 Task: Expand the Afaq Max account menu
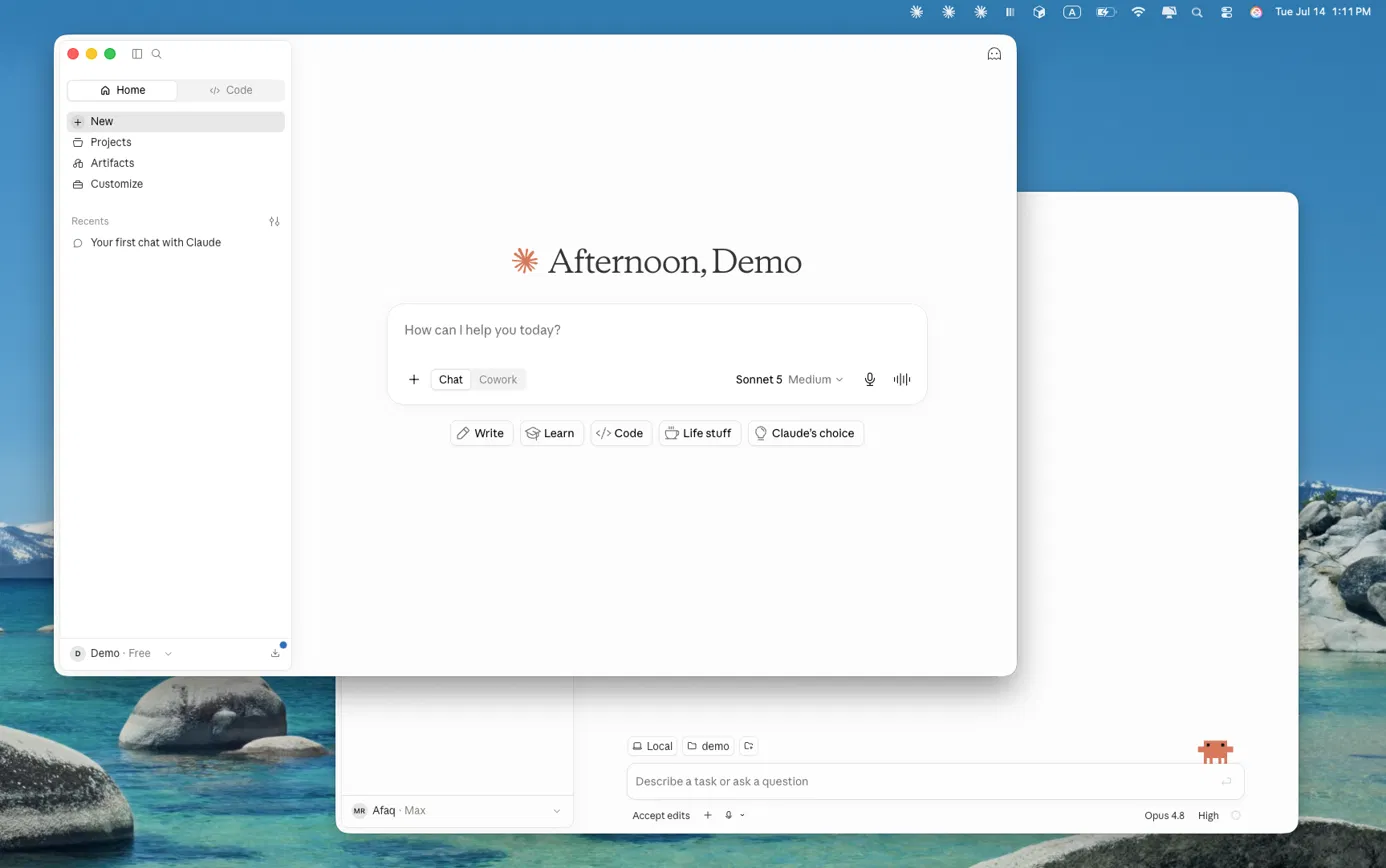pyautogui.click(x=457, y=810)
